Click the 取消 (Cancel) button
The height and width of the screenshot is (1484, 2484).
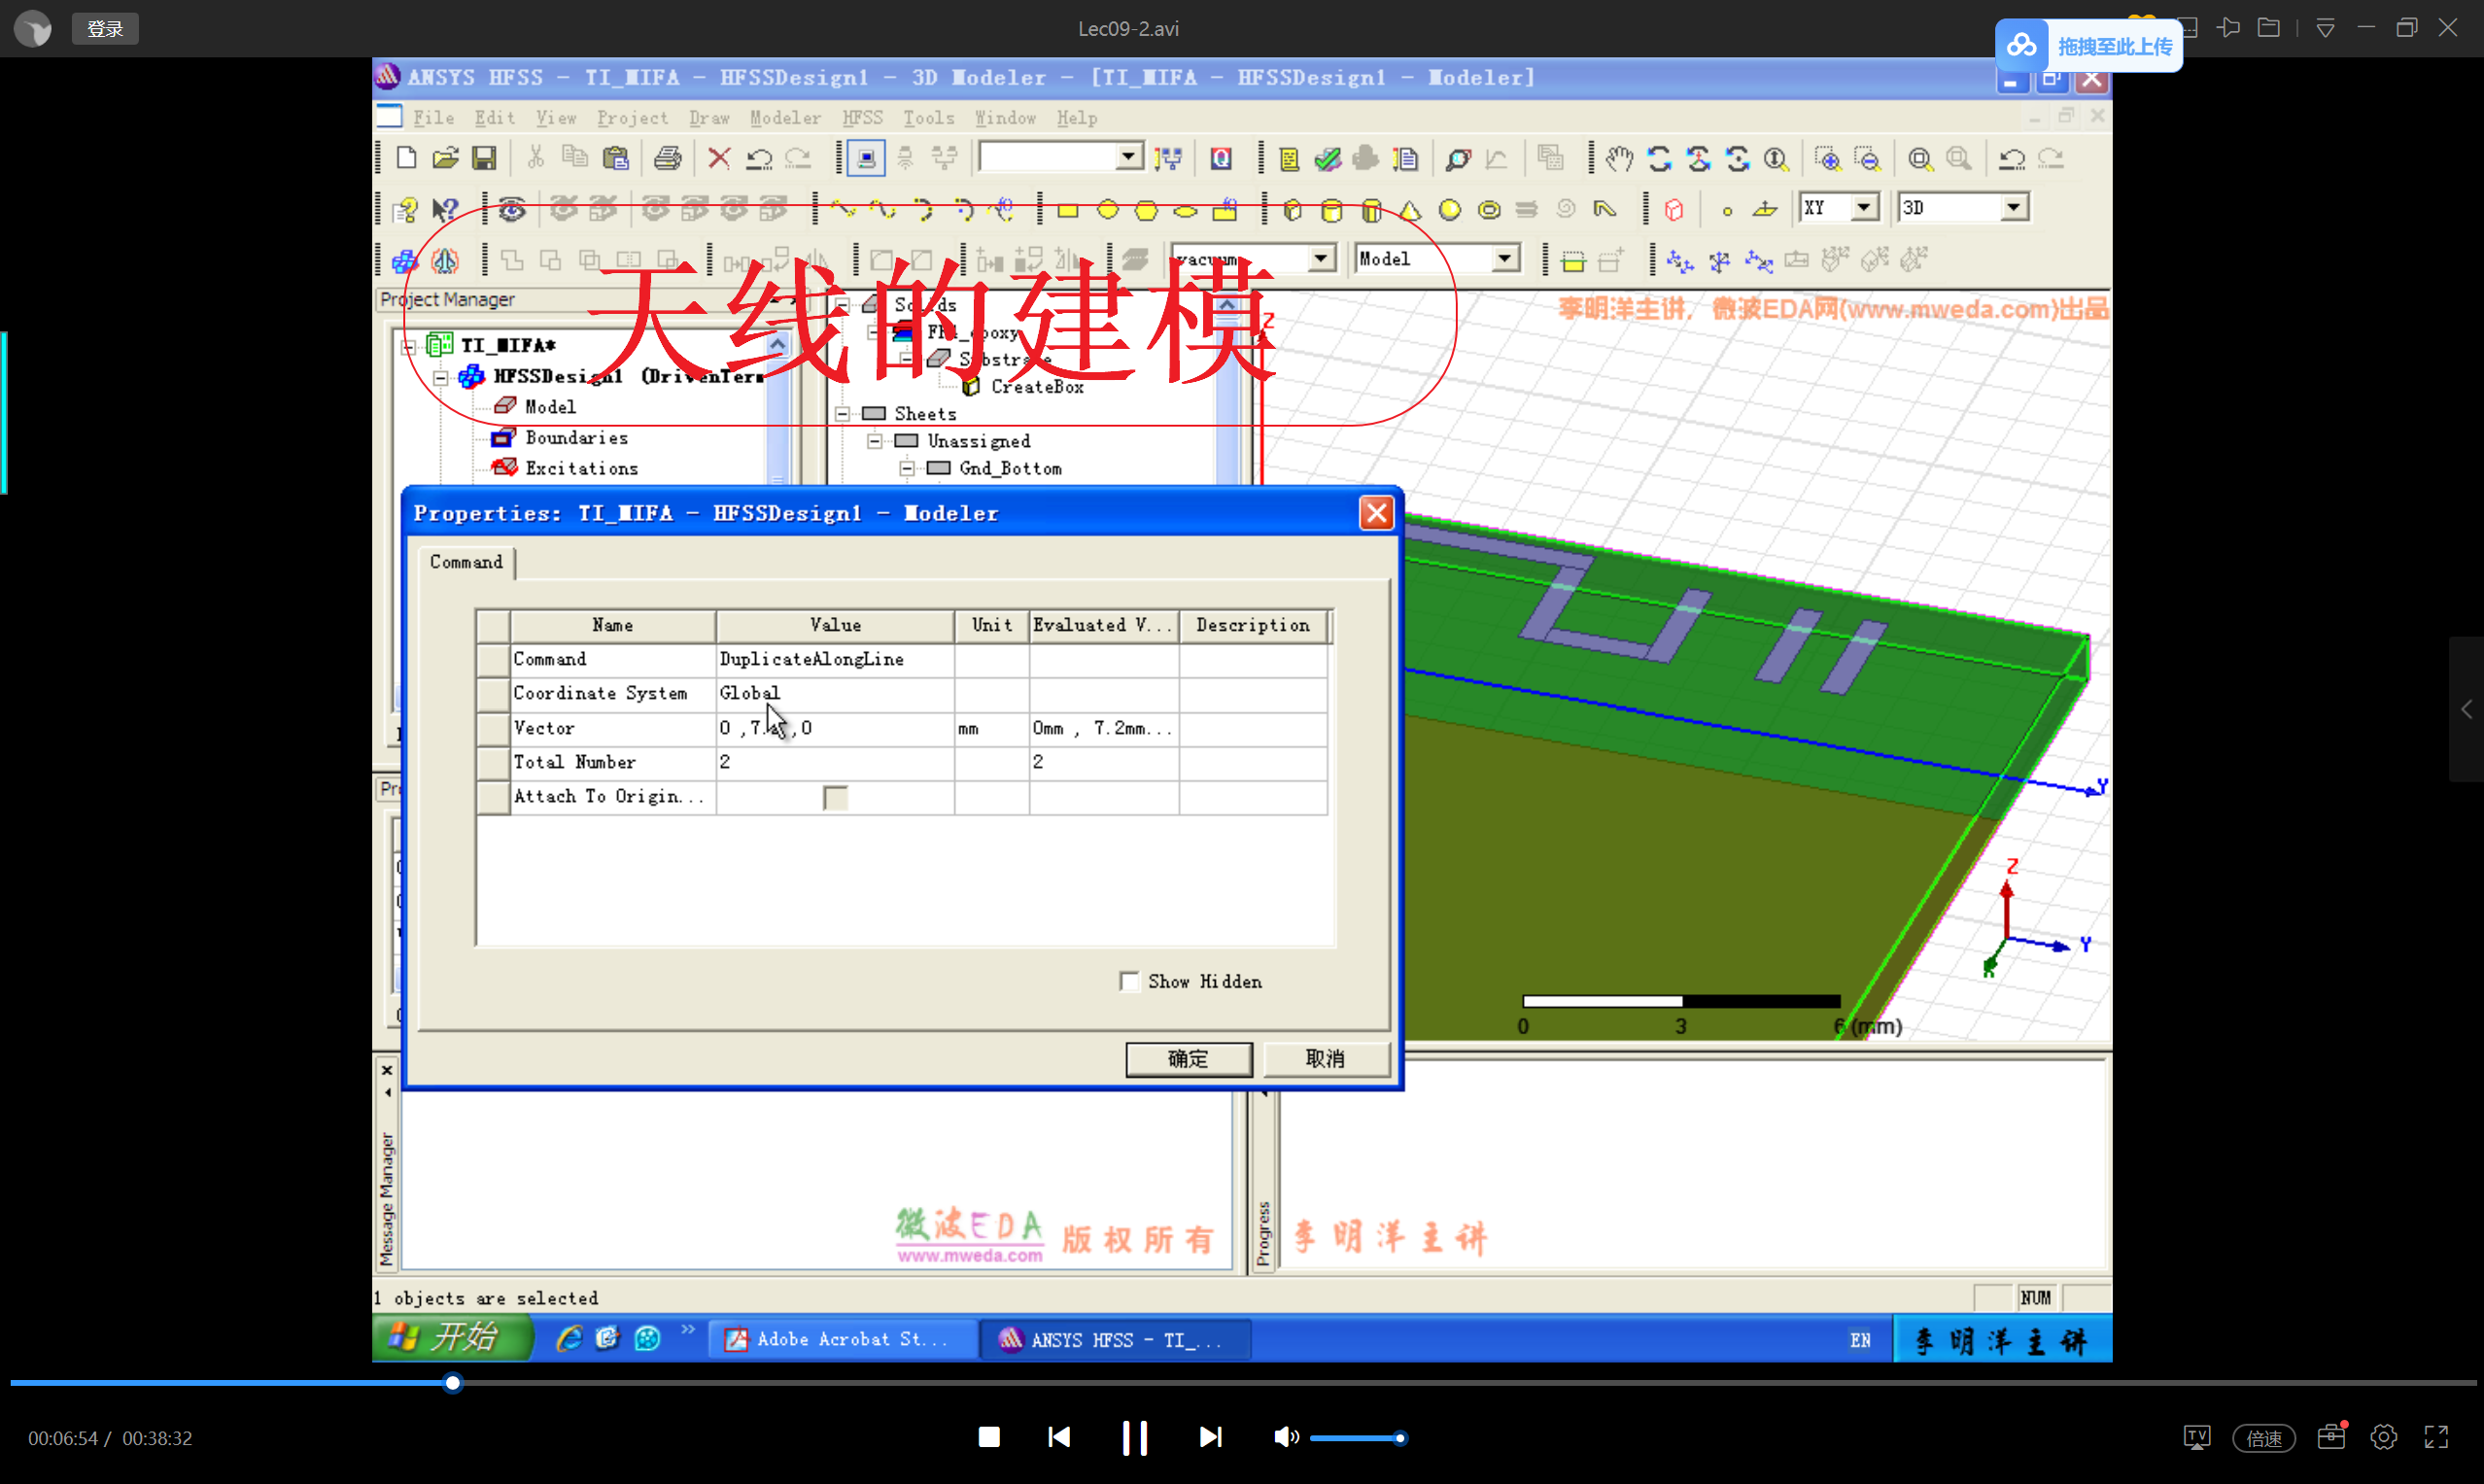point(1325,1059)
